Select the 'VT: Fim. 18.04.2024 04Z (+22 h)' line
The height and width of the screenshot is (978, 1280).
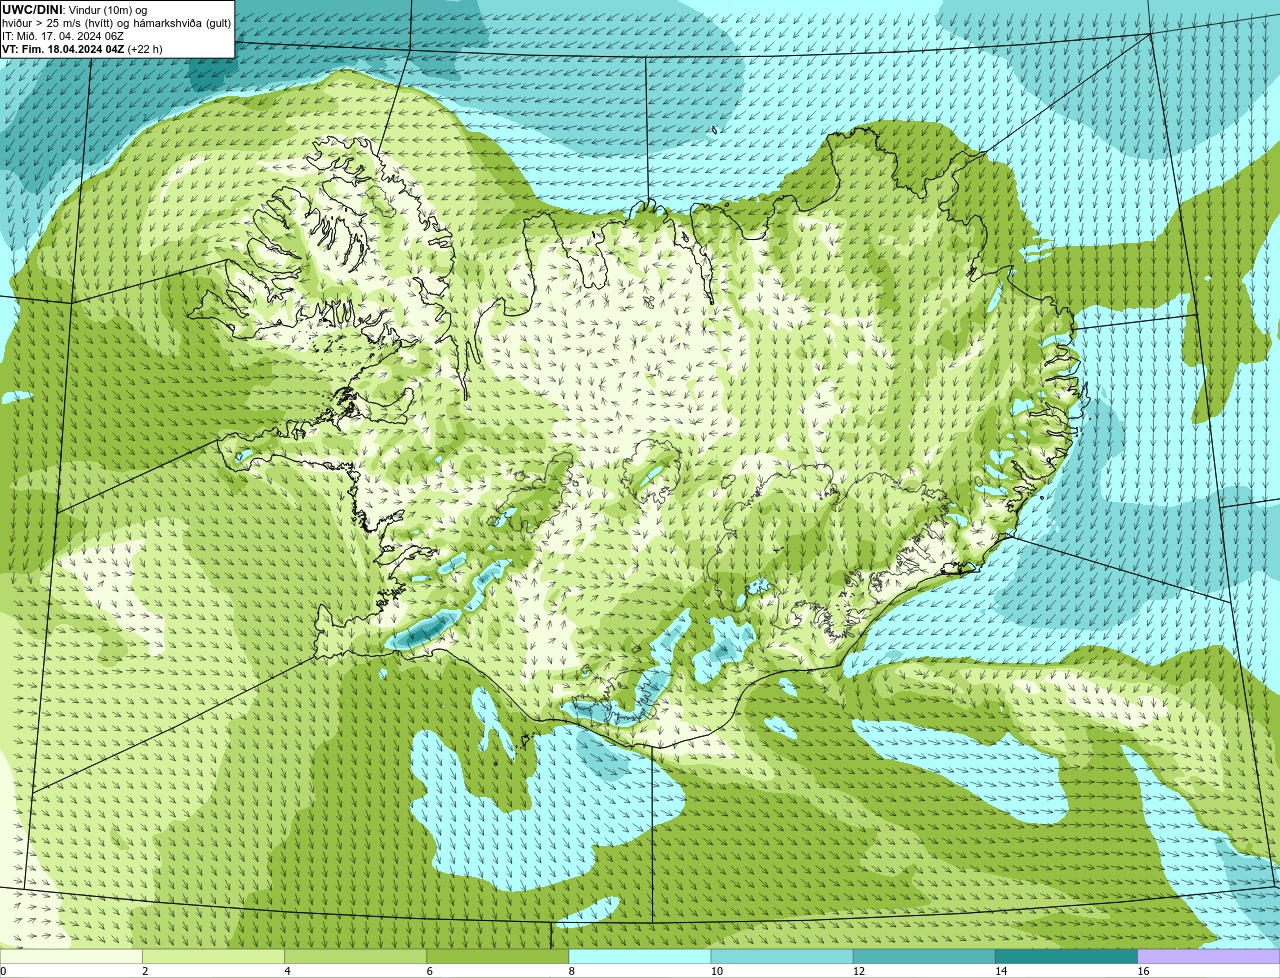tap(82, 49)
